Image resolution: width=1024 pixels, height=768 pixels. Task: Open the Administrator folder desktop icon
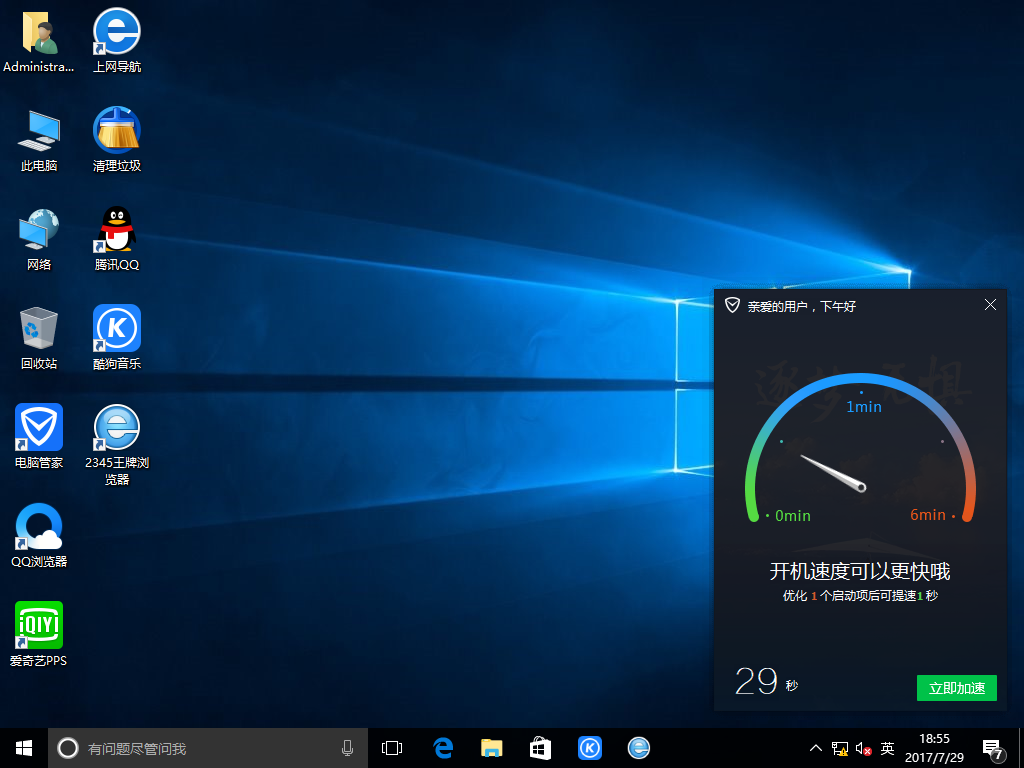coord(39,40)
